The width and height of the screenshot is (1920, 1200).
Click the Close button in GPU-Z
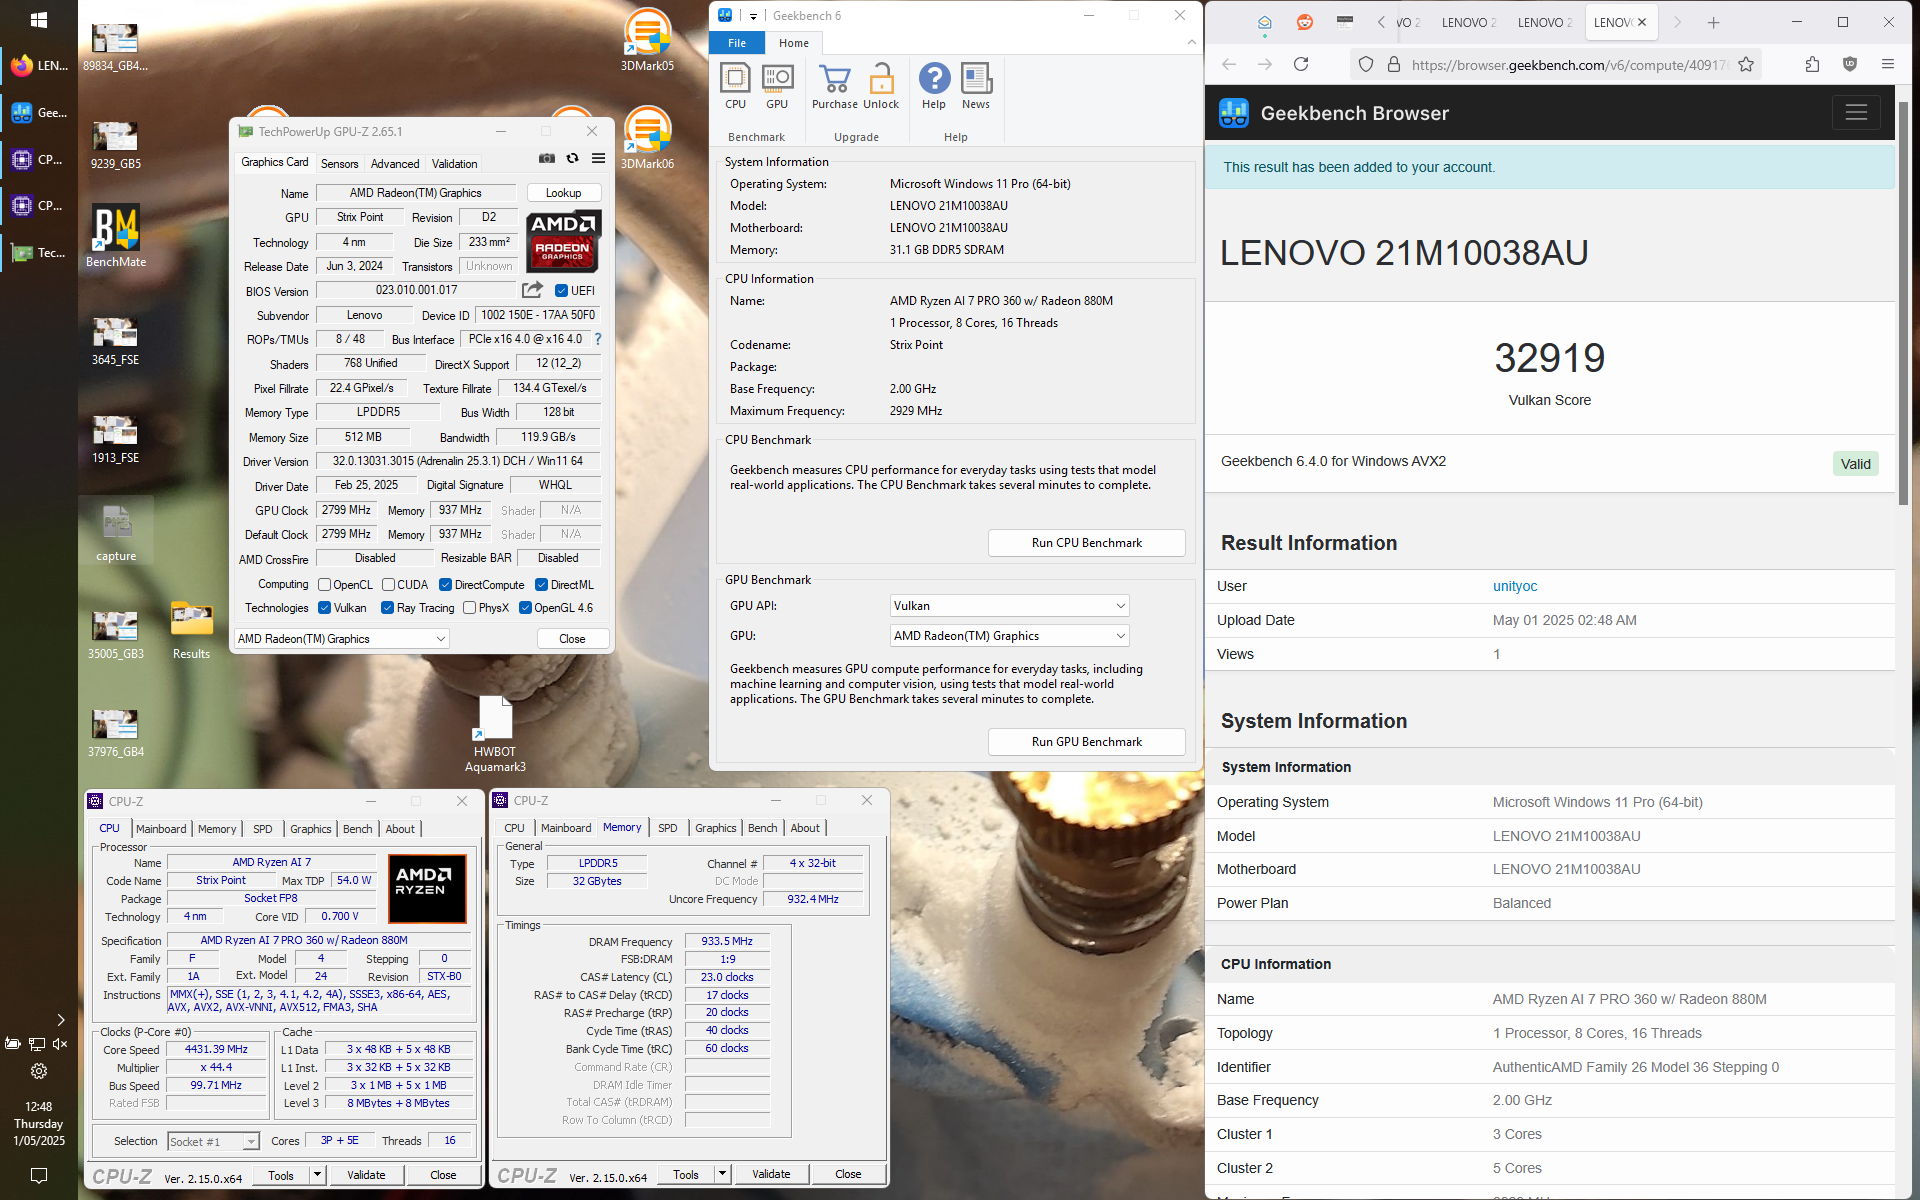point(572,639)
